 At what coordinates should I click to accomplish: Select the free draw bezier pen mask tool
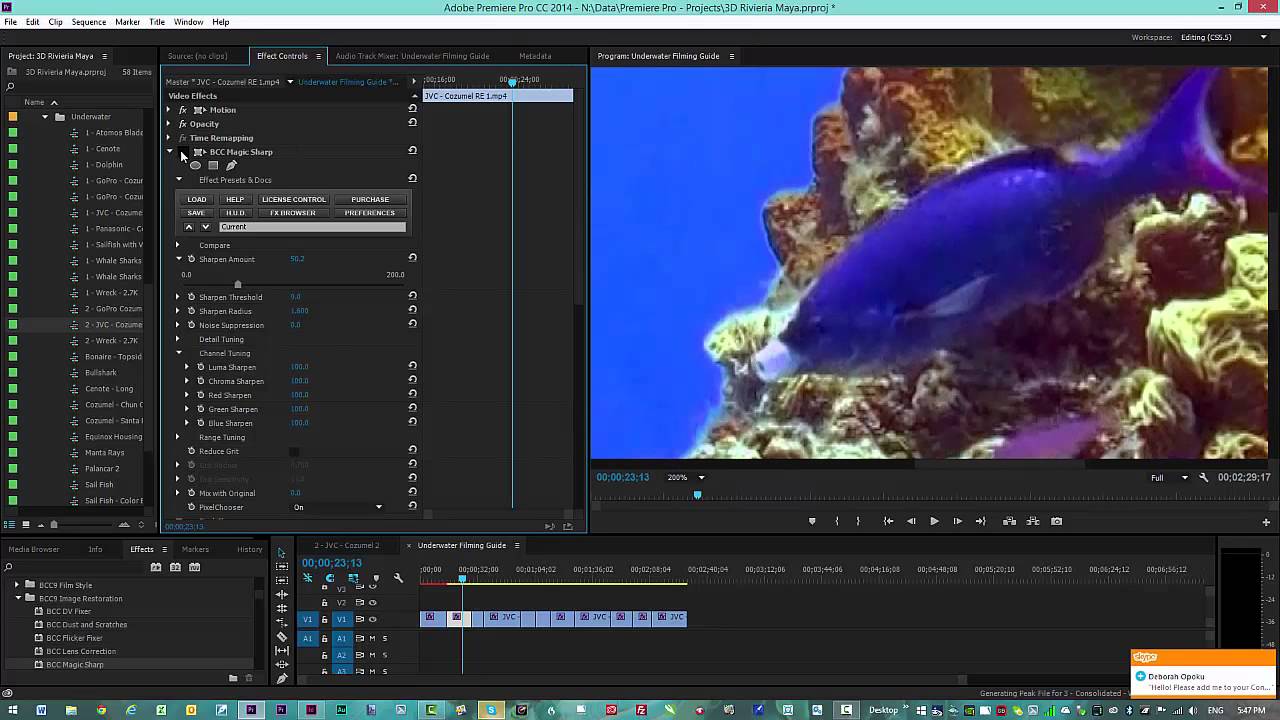231,166
